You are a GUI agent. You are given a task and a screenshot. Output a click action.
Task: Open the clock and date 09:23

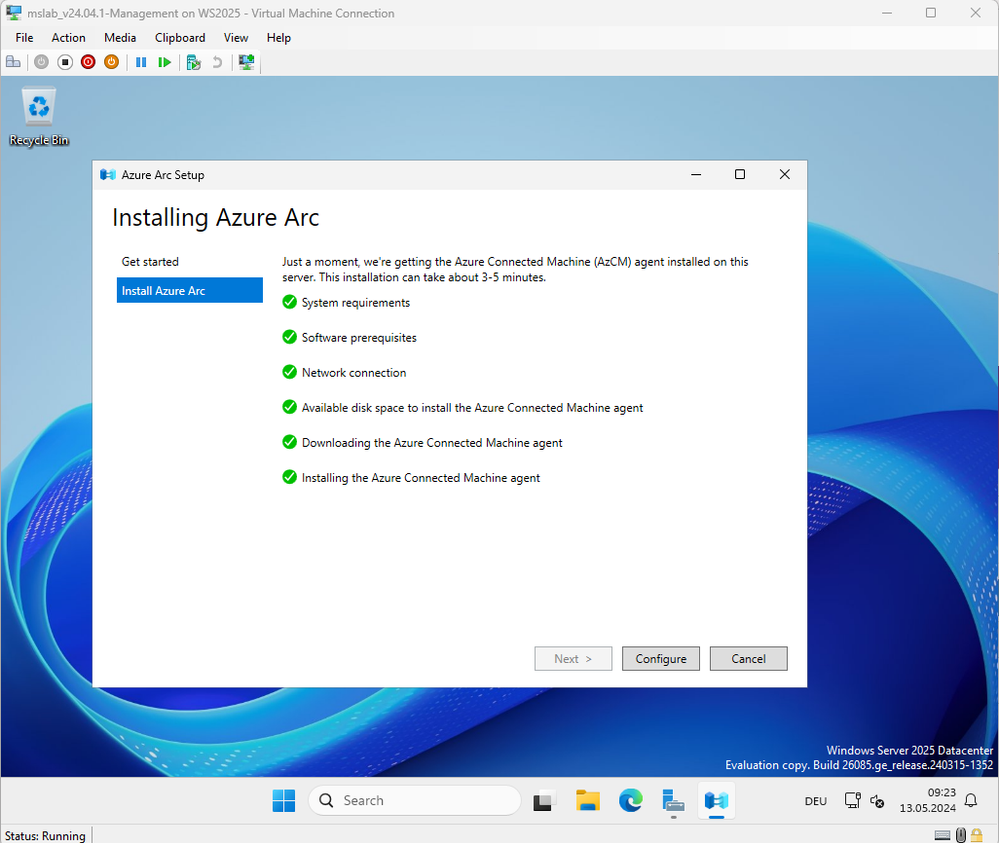[x=927, y=800]
